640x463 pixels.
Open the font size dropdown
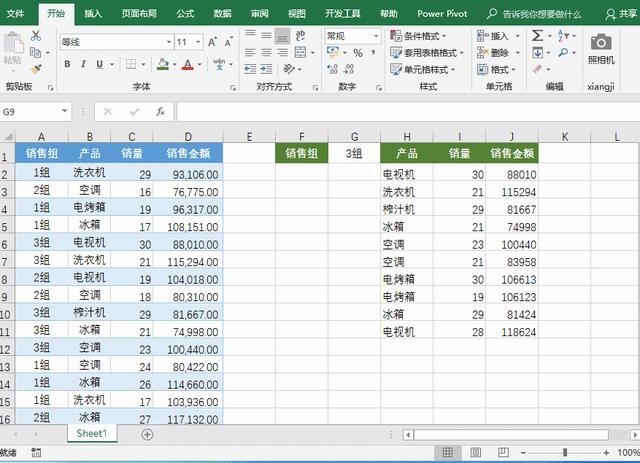click(x=198, y=42)
